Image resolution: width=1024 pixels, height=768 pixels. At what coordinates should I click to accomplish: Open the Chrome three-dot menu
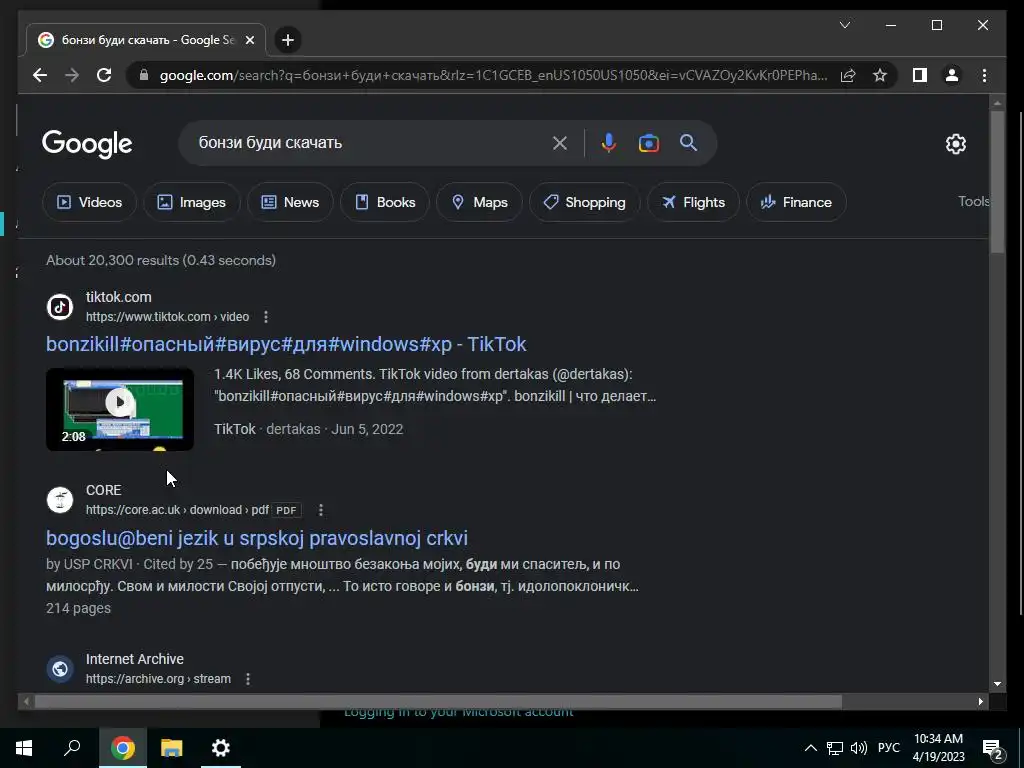(984, 75)
